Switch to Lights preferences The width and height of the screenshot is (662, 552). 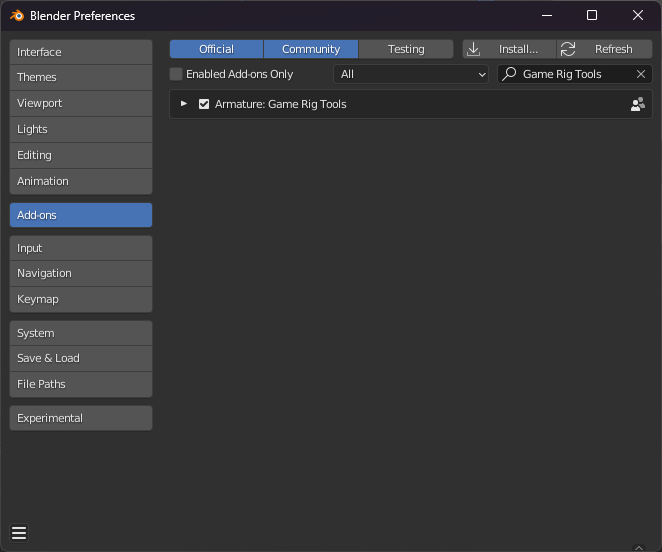coord(81,129)
